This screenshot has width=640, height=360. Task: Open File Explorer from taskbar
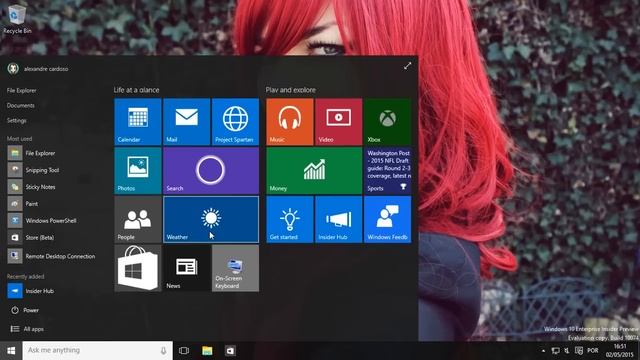[207, 351]
